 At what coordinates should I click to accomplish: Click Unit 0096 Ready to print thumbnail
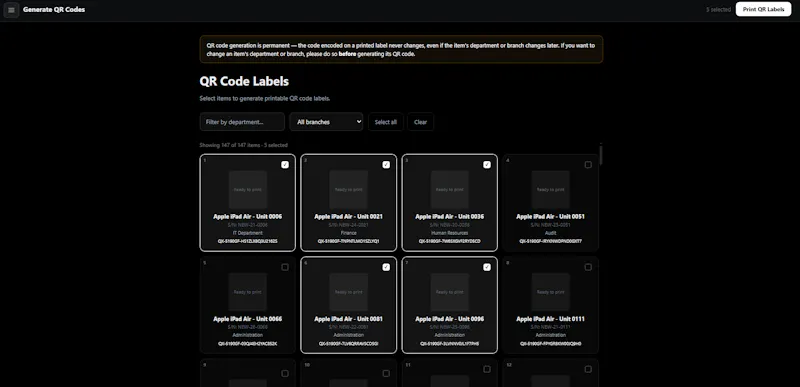pos(449,292)
